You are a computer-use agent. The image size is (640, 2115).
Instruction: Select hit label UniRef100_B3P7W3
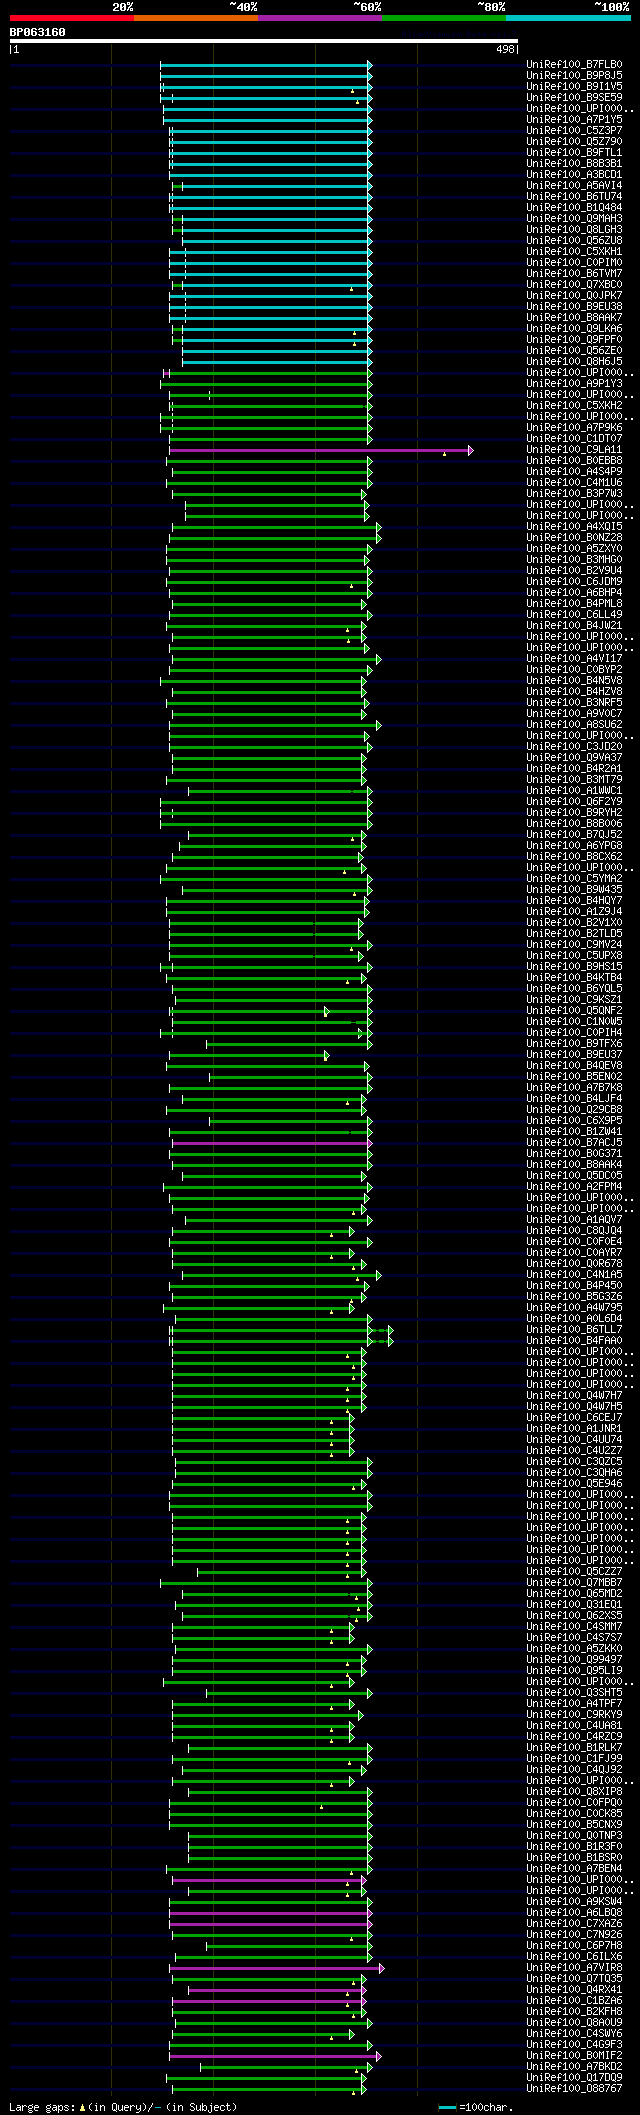tap(574, 494)
